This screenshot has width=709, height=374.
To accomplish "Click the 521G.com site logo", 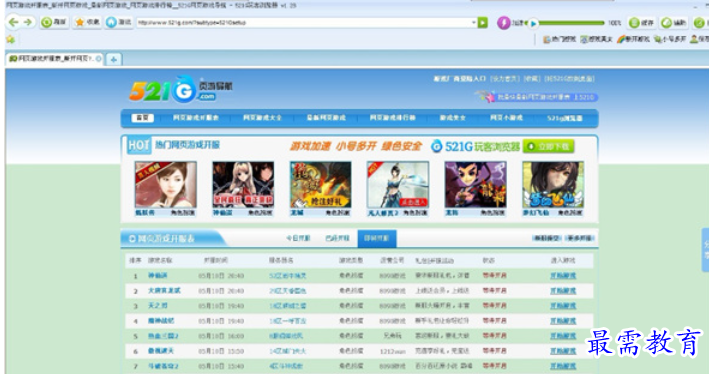I will 180,89.
